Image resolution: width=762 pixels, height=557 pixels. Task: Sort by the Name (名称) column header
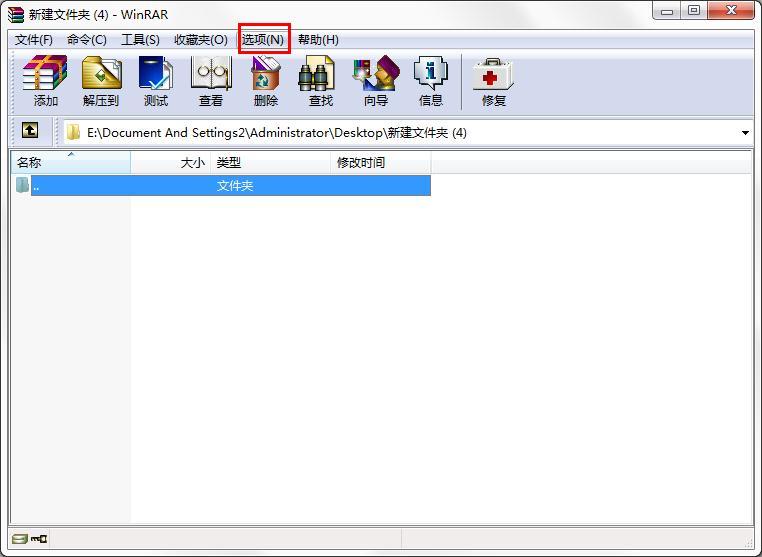pyautogui.click(x=70, y=162)
